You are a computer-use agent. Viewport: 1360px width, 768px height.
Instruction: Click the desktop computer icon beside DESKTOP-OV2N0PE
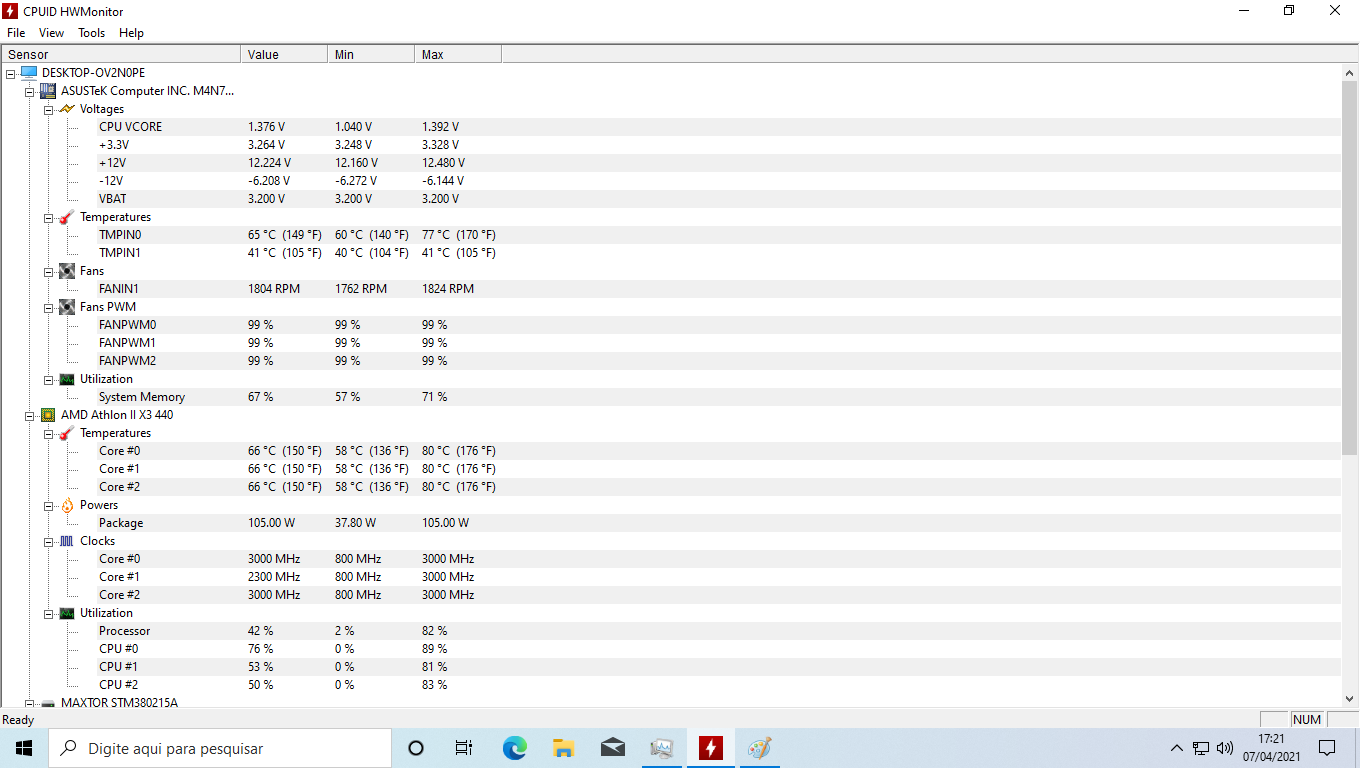click(x=28, y=73)
